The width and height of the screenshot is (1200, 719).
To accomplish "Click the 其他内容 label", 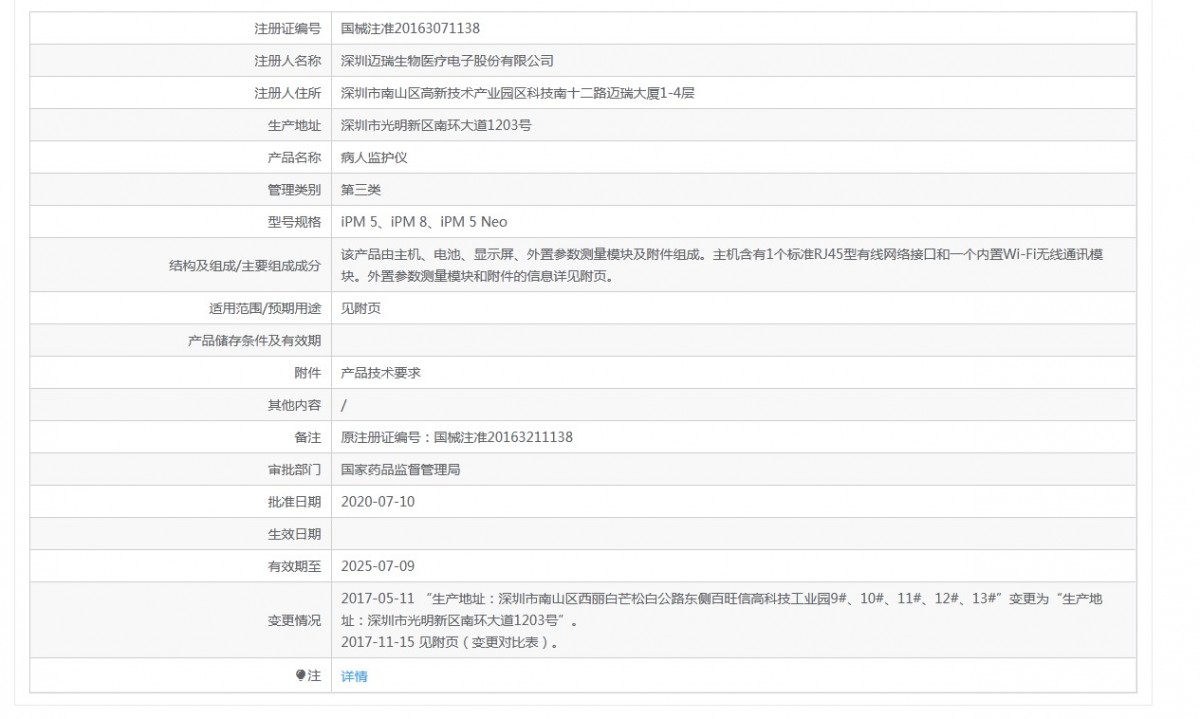I will pos(295,405).
